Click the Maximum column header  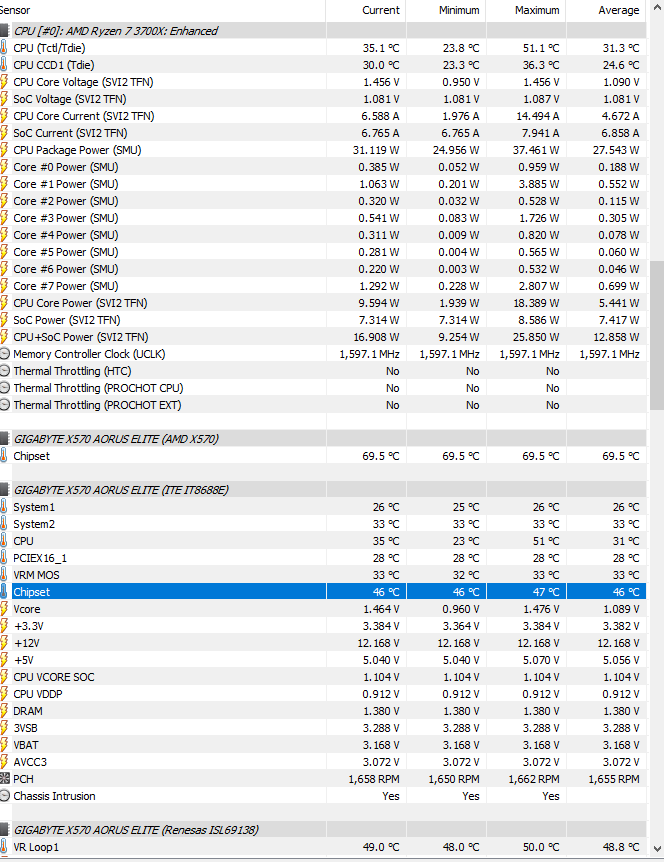(526, 10)
